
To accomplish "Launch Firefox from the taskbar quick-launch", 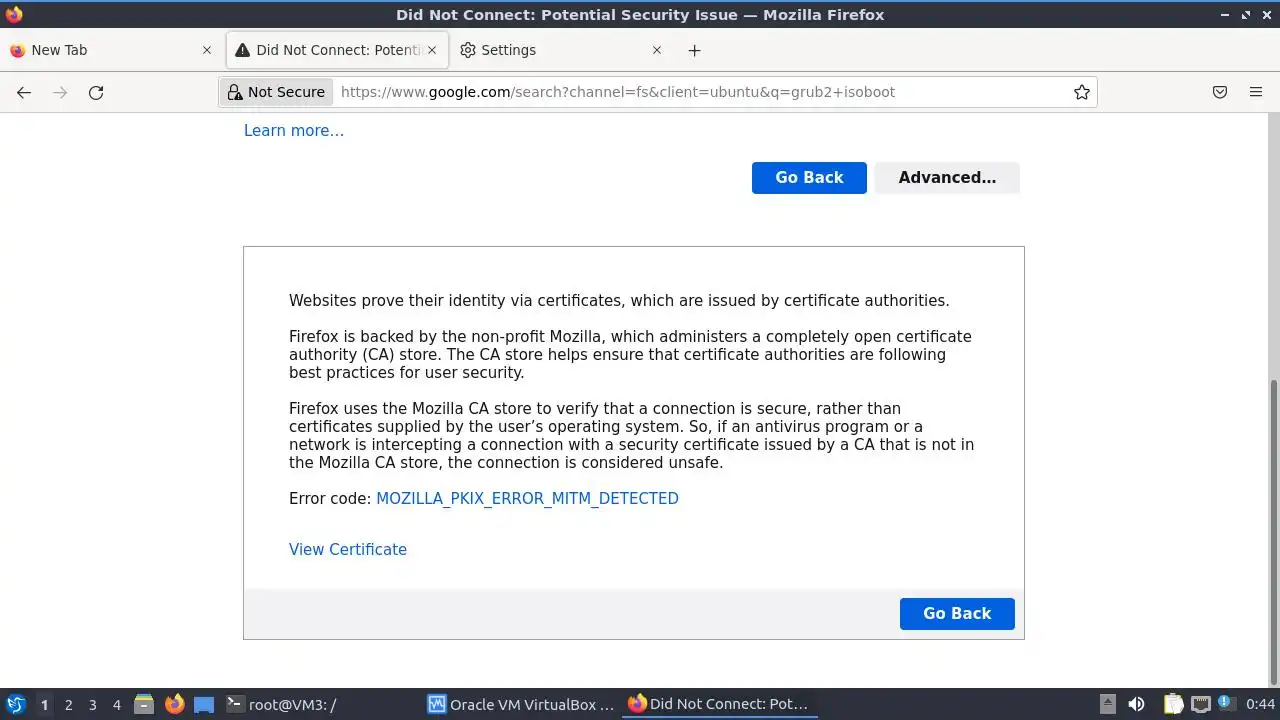I will pos(175,704).
